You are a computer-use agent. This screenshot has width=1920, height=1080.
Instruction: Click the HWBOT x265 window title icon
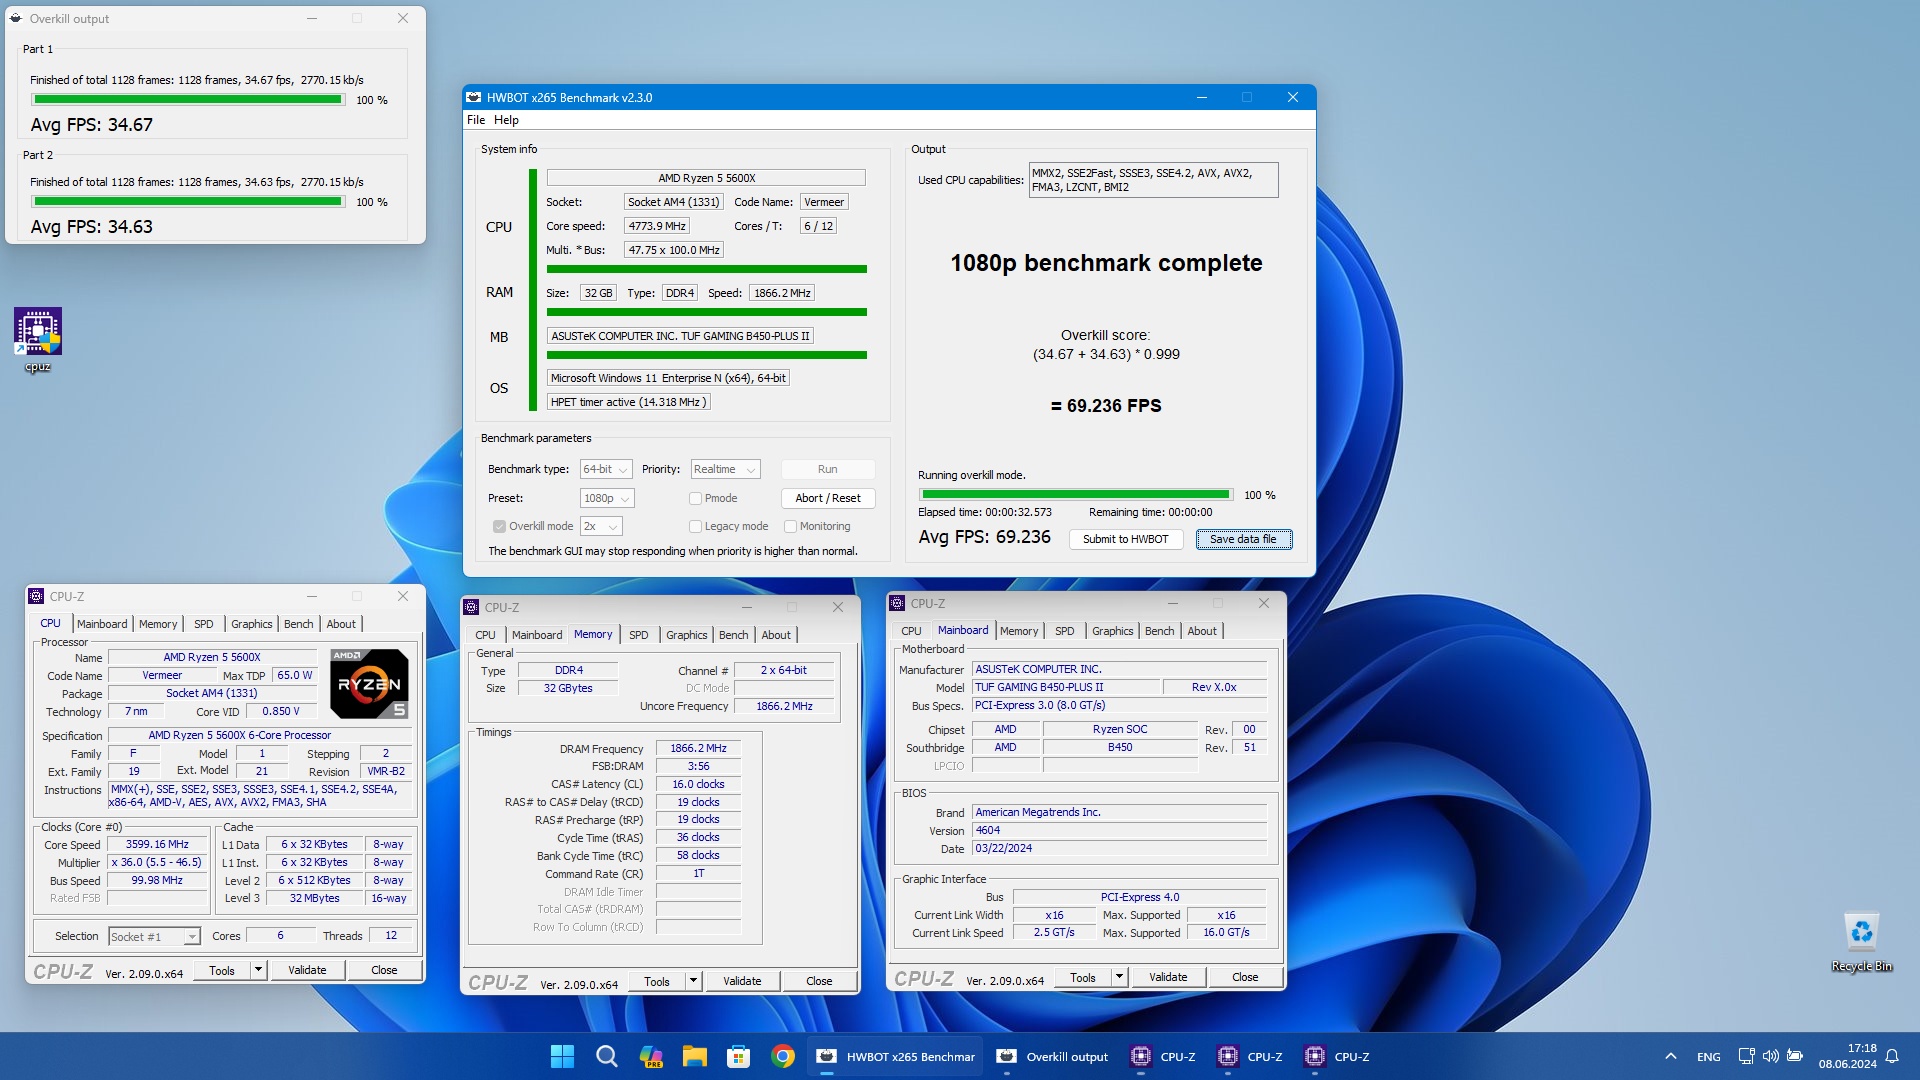coord(474,97)
